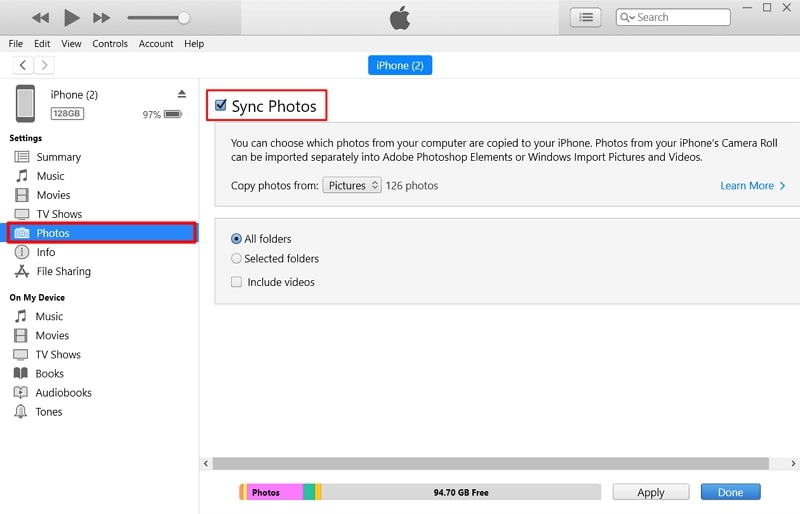Open the Controls menu
The height and width of the screenshot is (514, 800).
coord(110,44)
